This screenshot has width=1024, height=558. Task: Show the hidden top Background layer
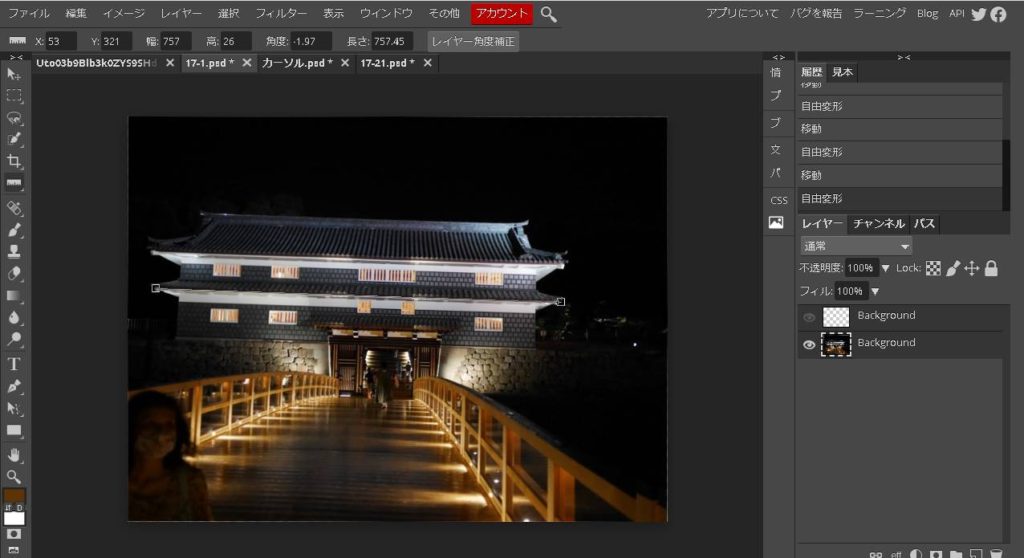809,318
